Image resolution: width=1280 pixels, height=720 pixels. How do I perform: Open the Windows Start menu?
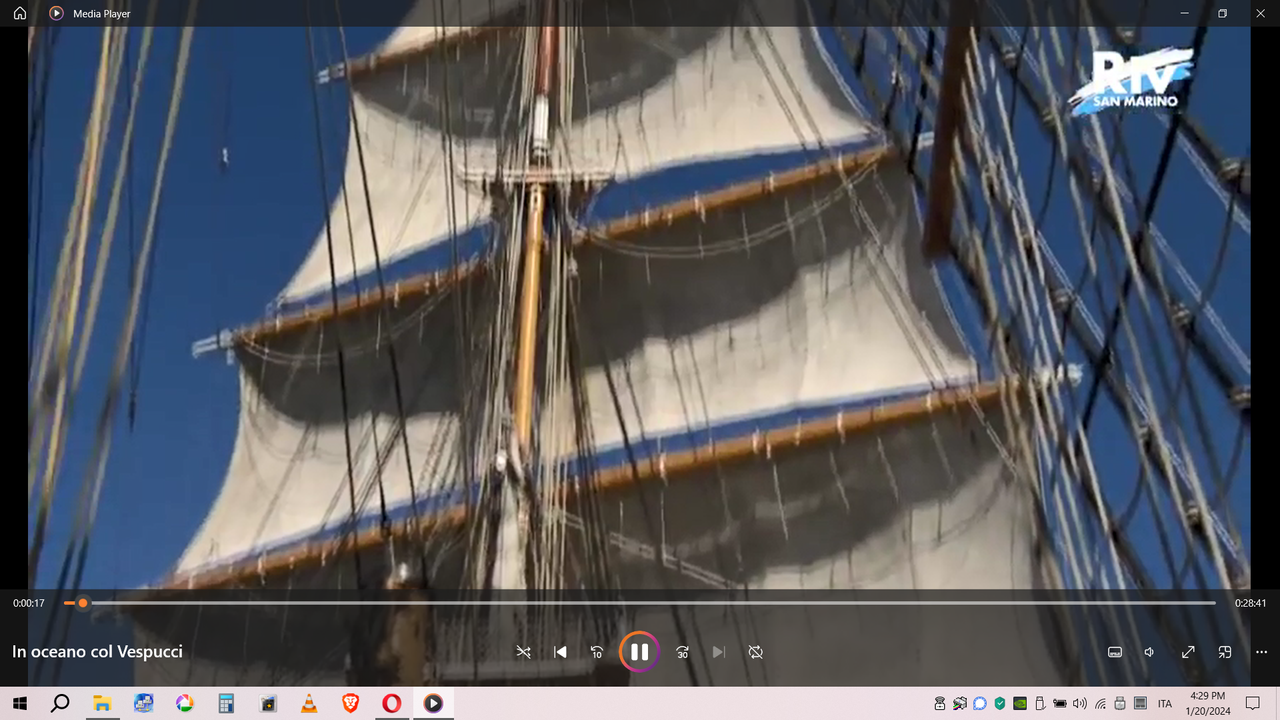coord(19,704)
